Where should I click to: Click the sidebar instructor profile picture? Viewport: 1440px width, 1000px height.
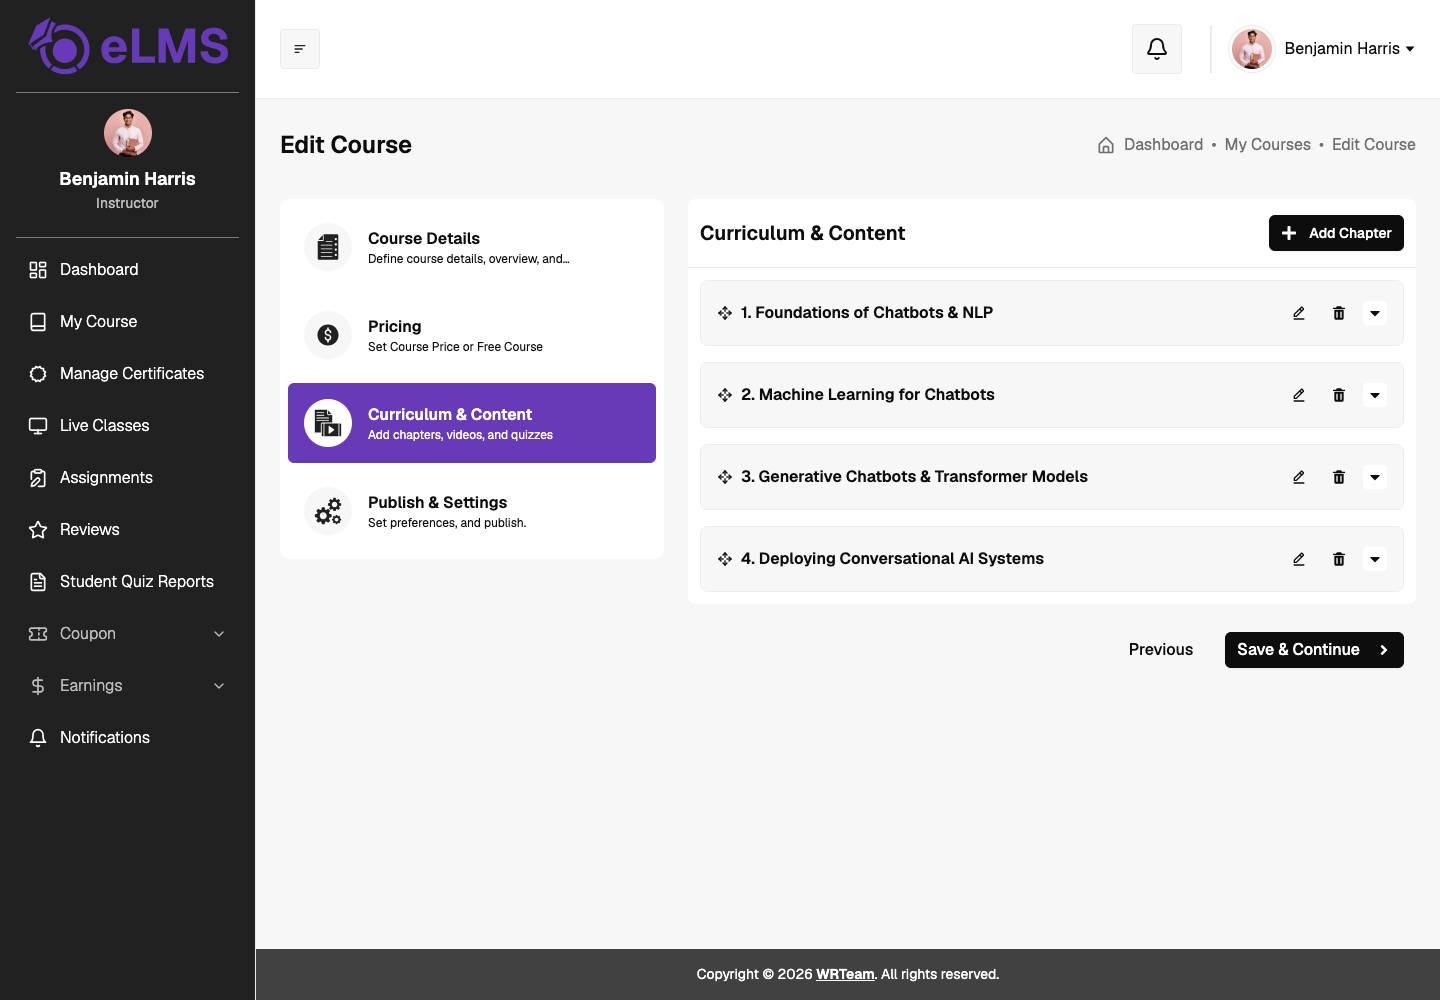128,133
